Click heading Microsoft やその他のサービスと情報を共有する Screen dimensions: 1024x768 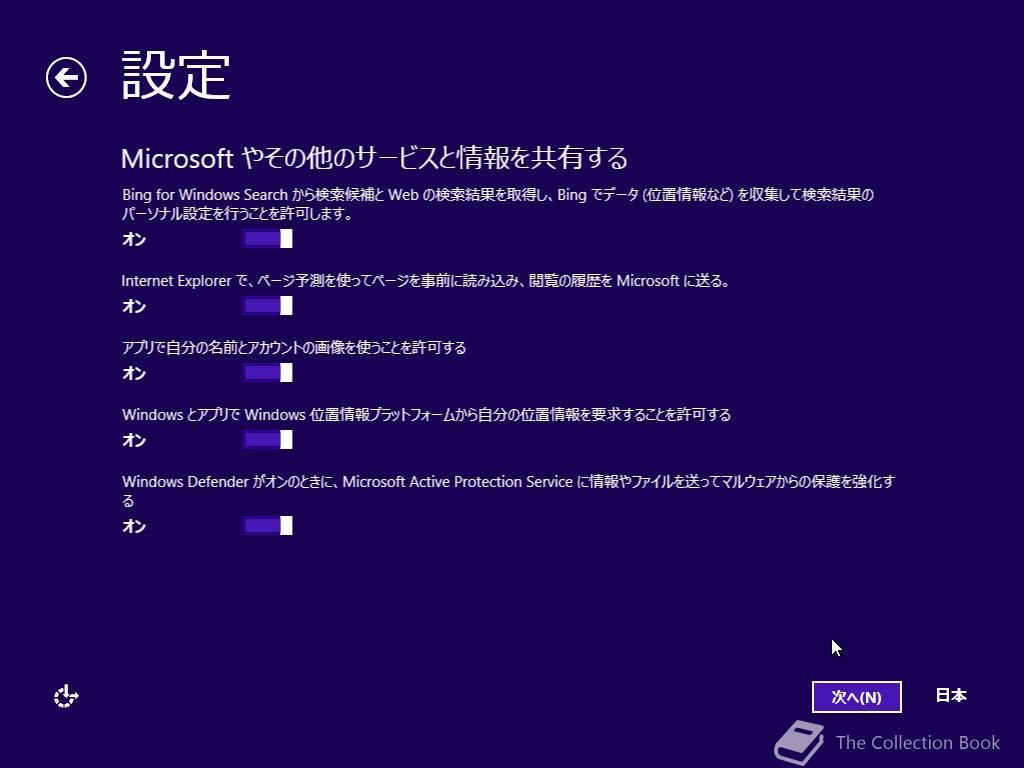(x=375, y=158)
